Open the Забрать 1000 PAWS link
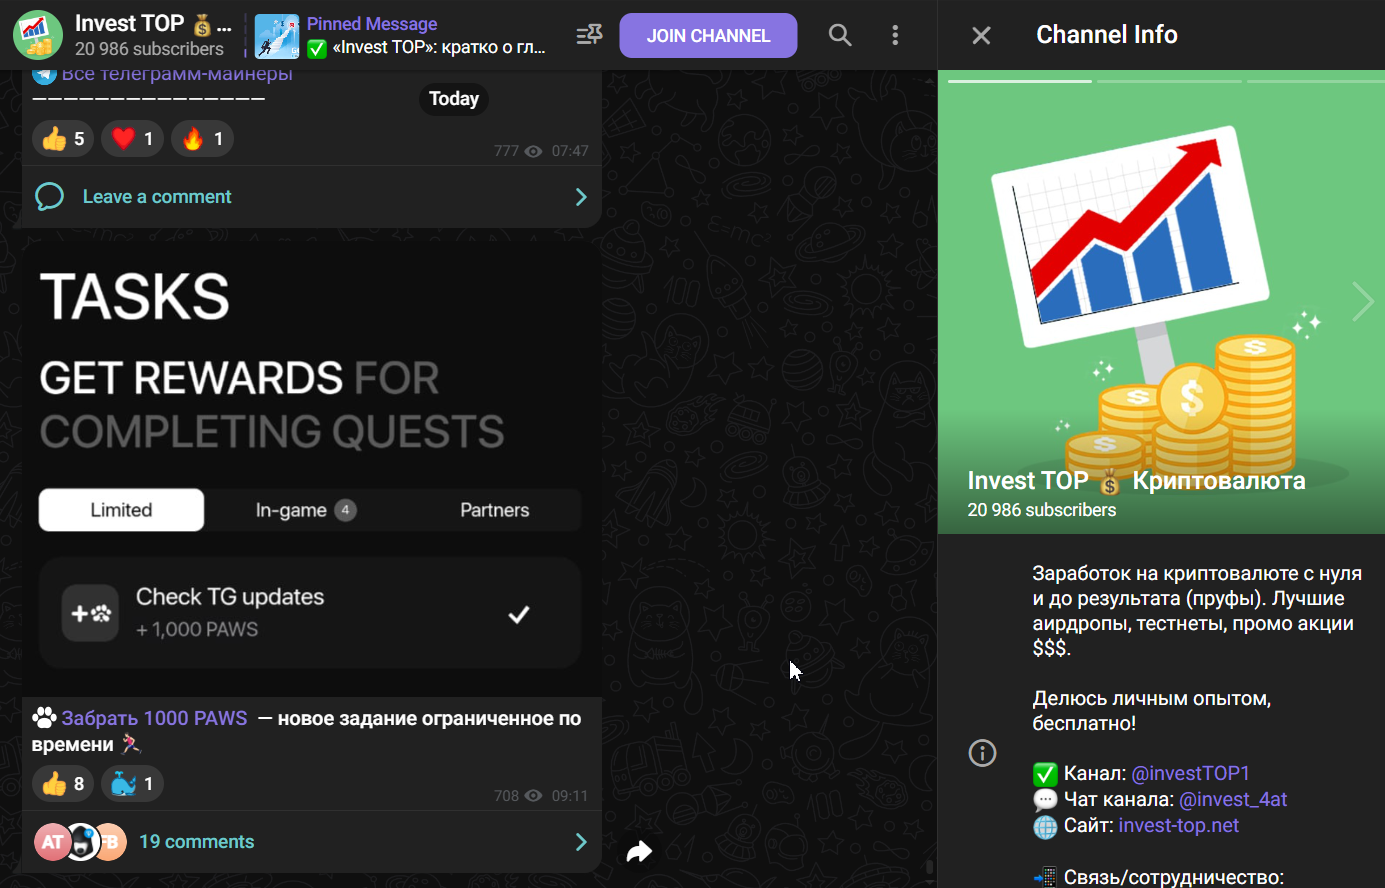This screenshot has width=1385, height=888. (x=154, y=718)
